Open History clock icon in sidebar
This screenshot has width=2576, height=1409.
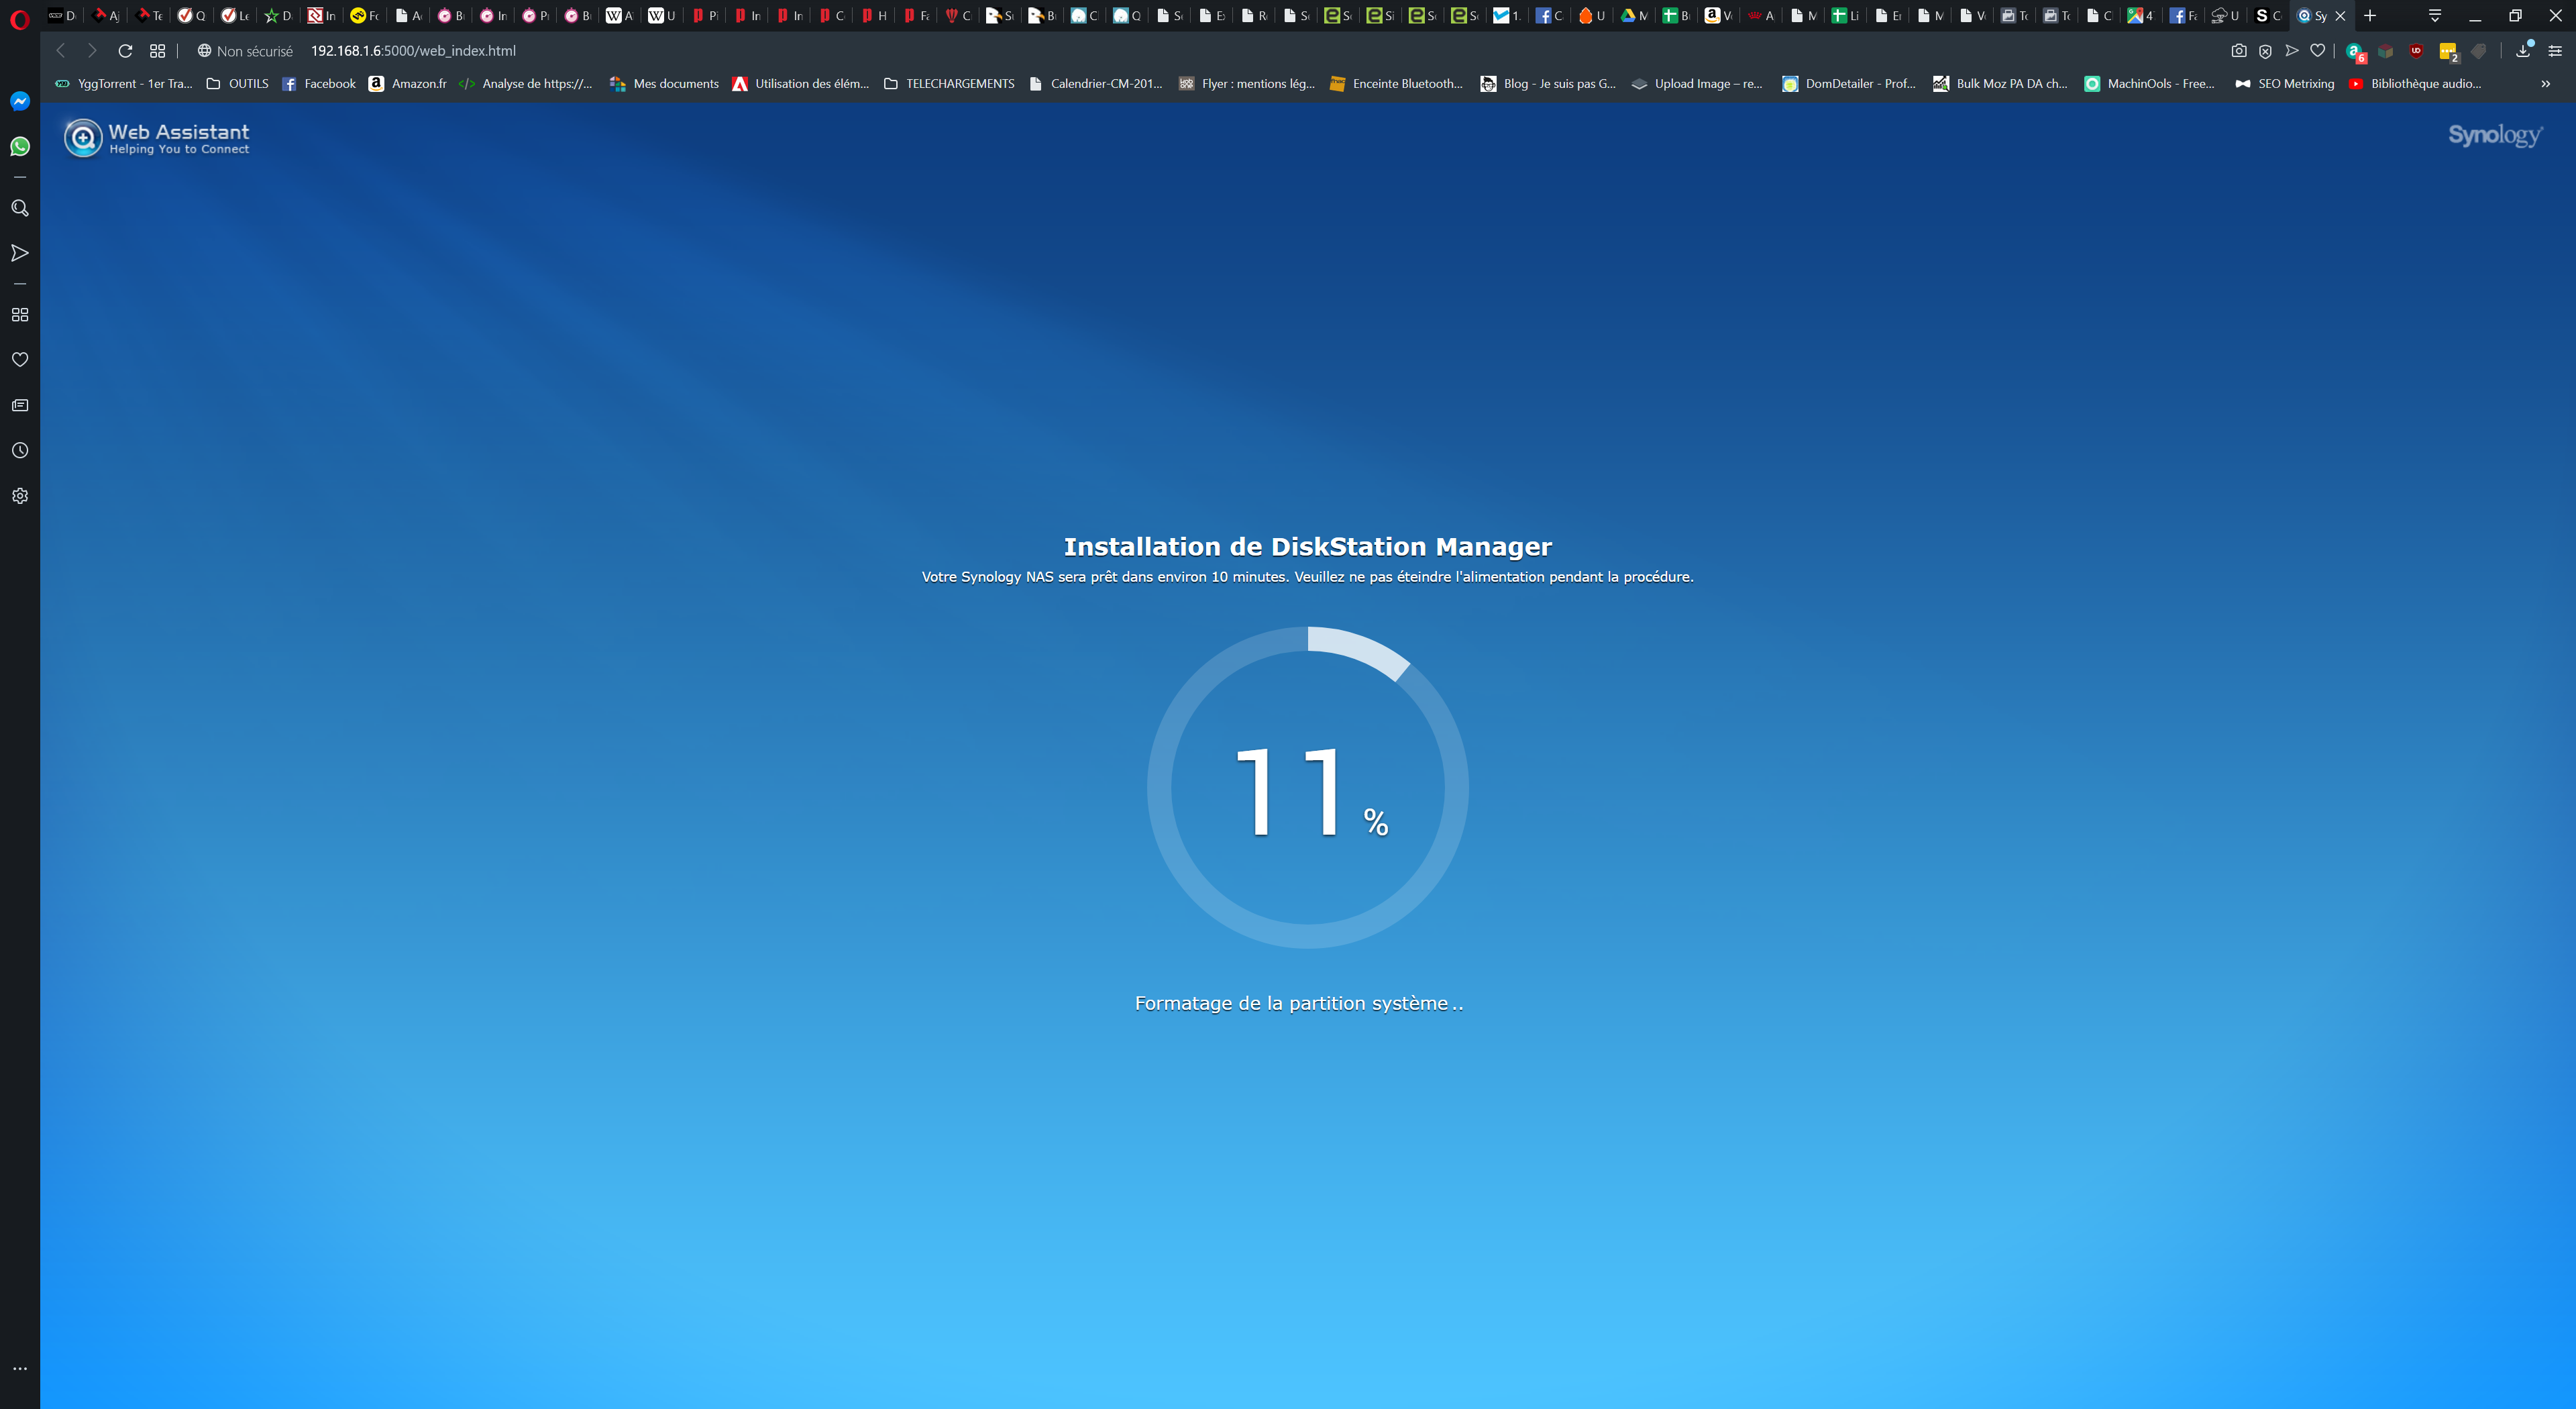[20, 451]
